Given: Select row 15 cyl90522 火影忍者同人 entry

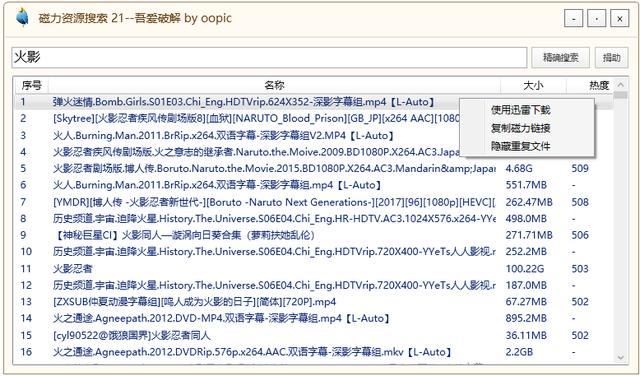Looking at the screenshot, I should [x=313, y=335].
